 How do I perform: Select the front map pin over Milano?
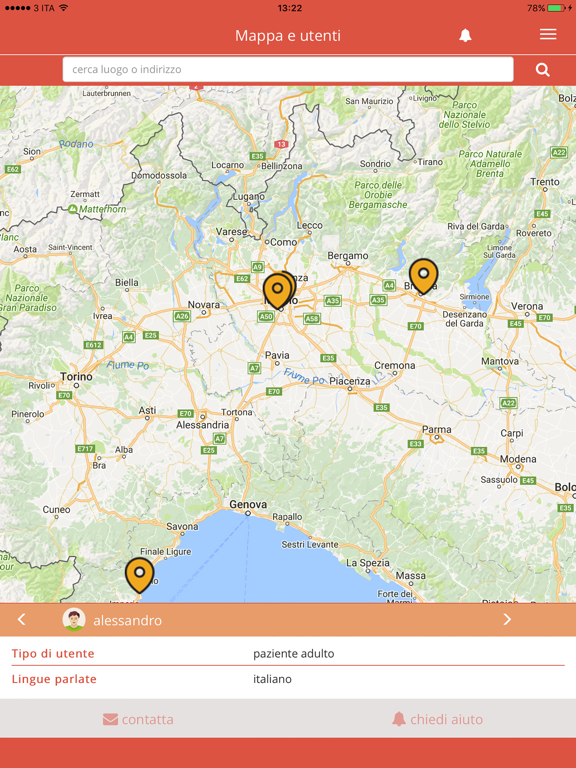pyautogui.click(x=277, y=291)
